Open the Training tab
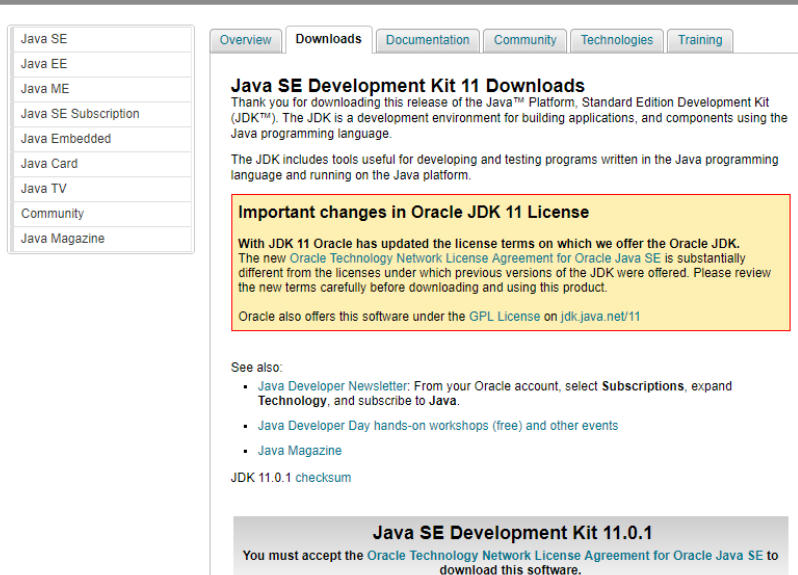 click(699, 40)
